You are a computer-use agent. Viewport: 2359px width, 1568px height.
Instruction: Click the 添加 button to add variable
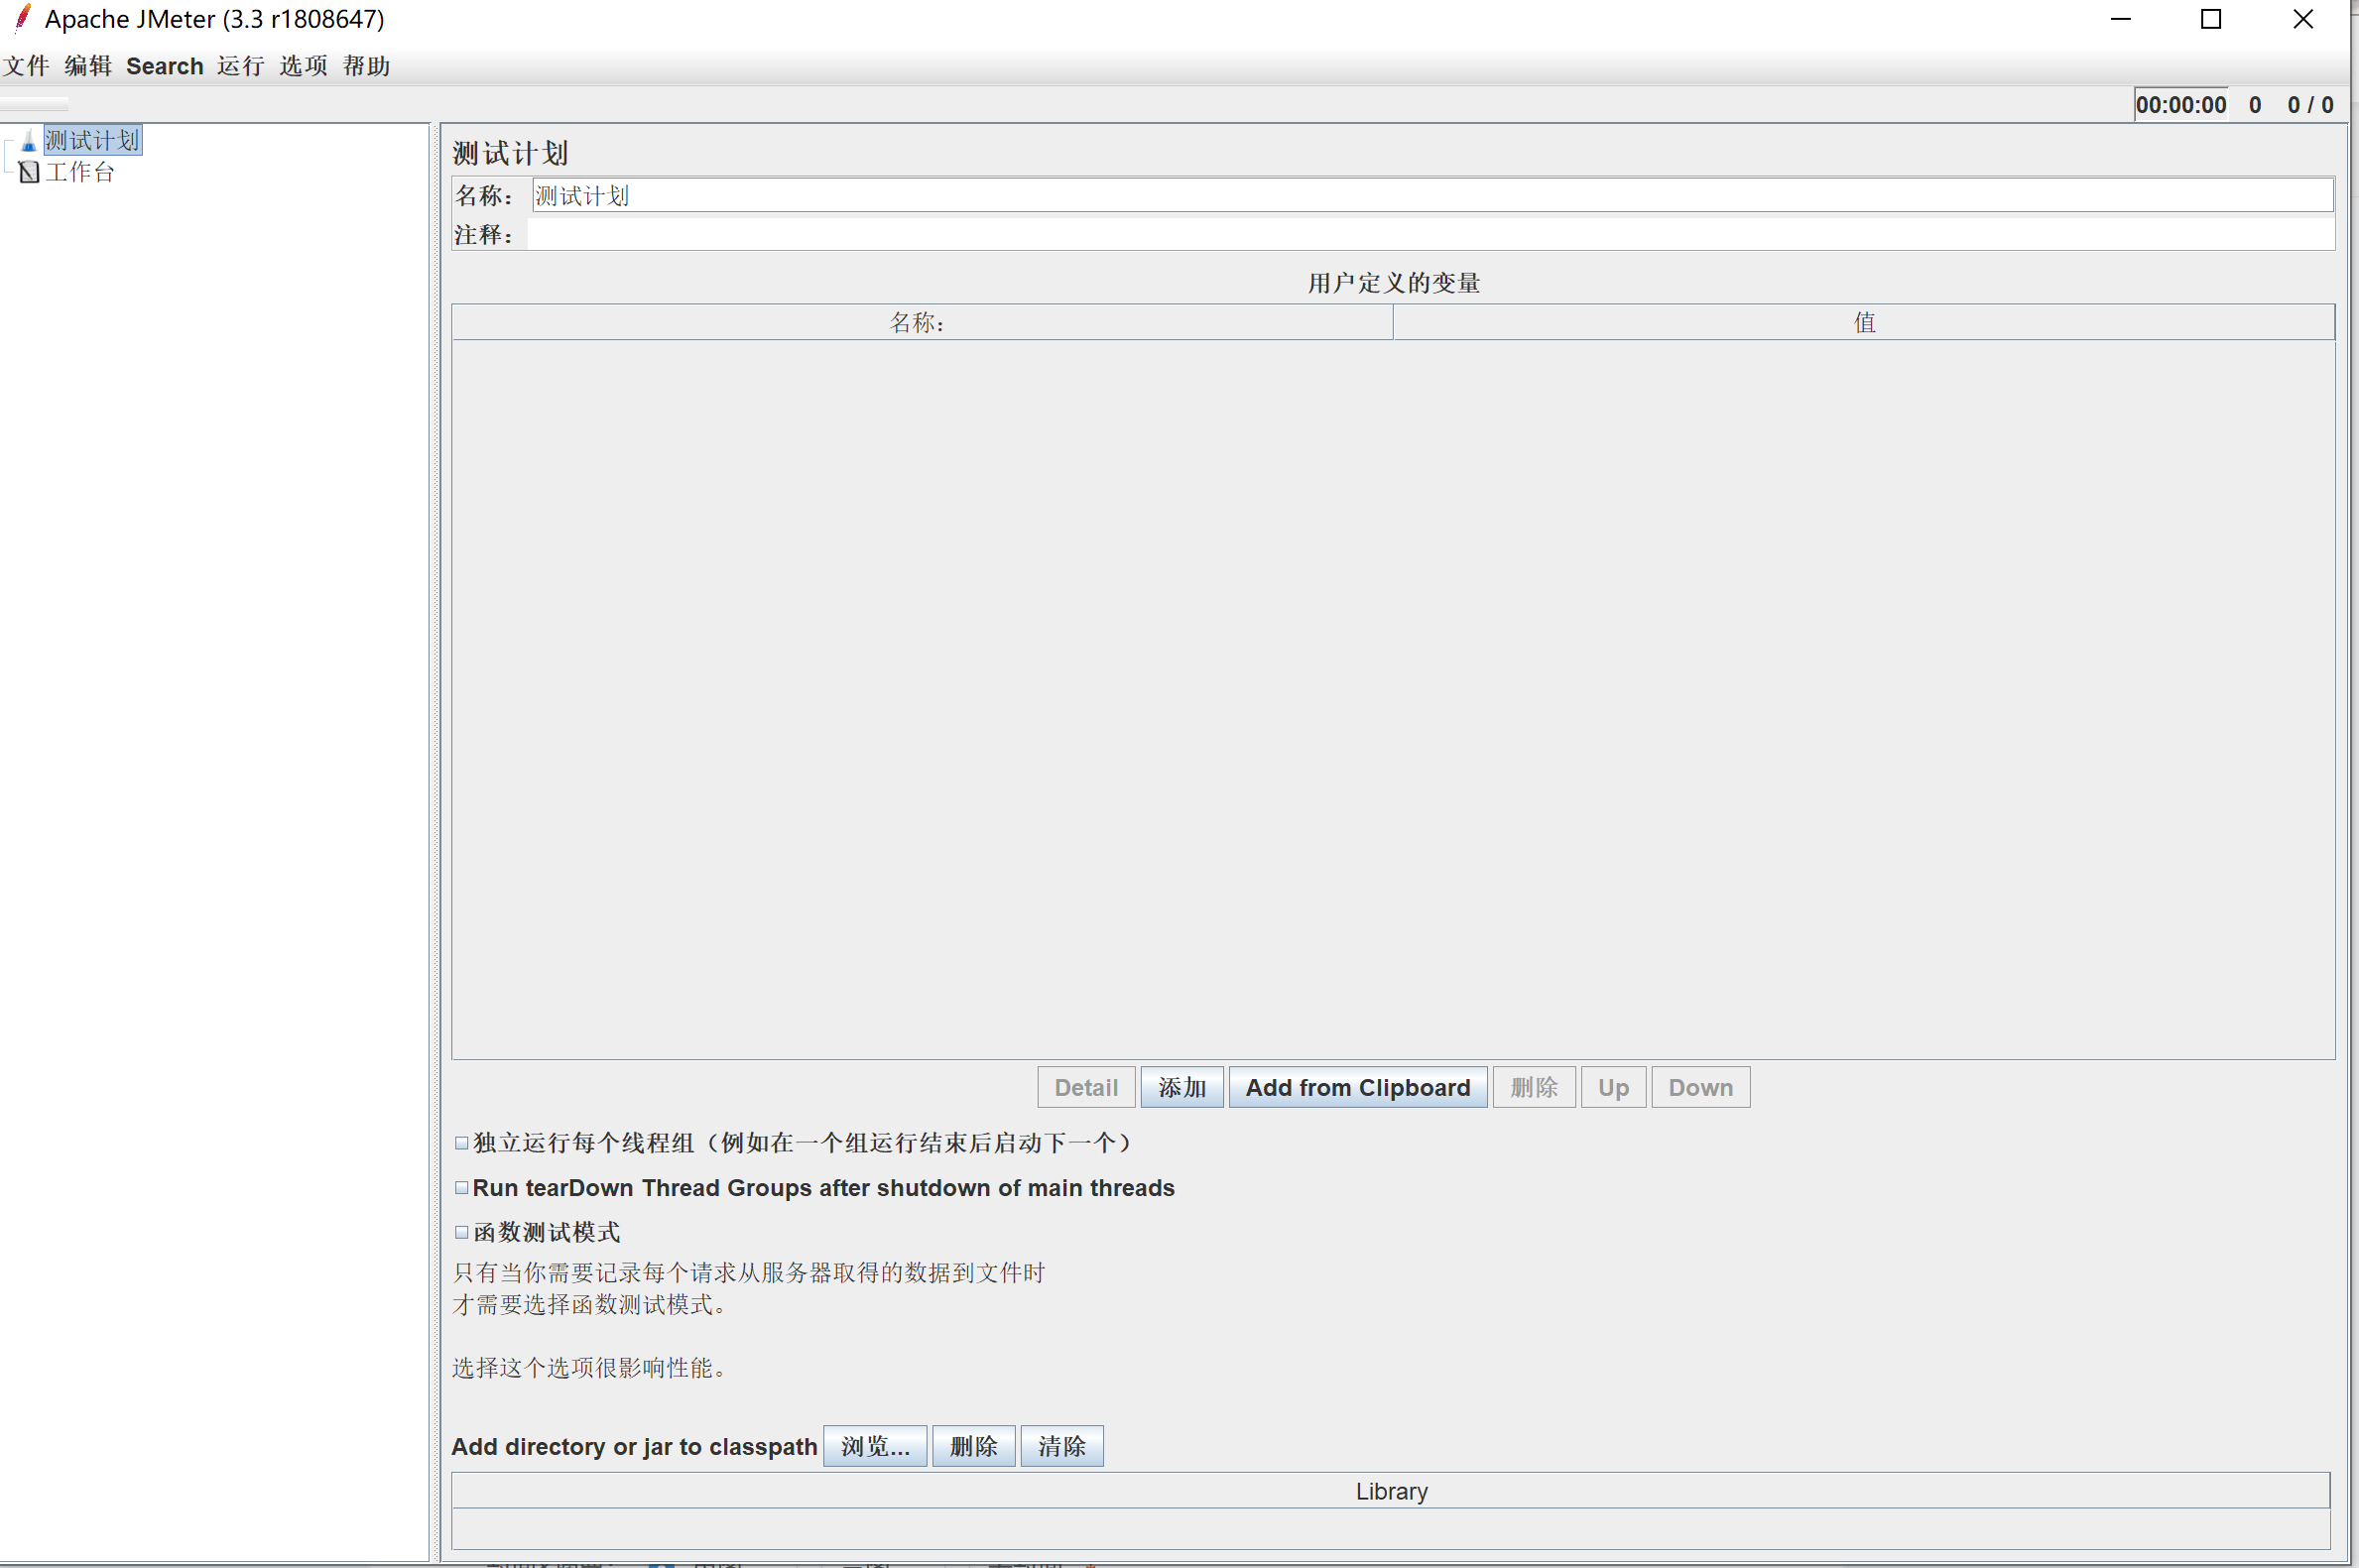tap(1181, 1087)
